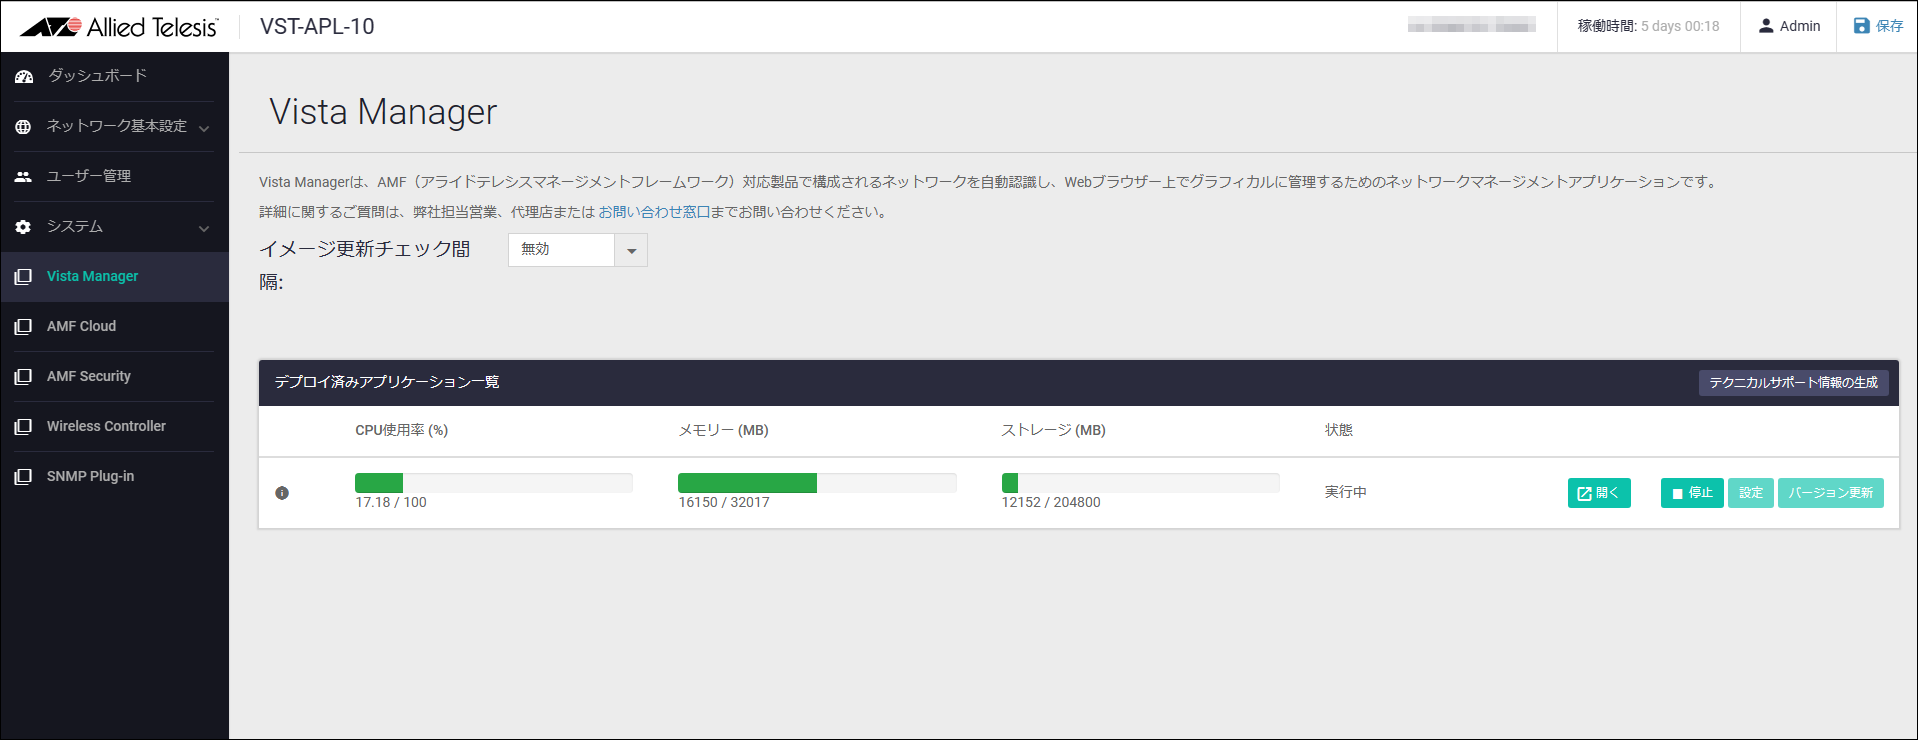Click the user management people icon

tap(23, 177)
